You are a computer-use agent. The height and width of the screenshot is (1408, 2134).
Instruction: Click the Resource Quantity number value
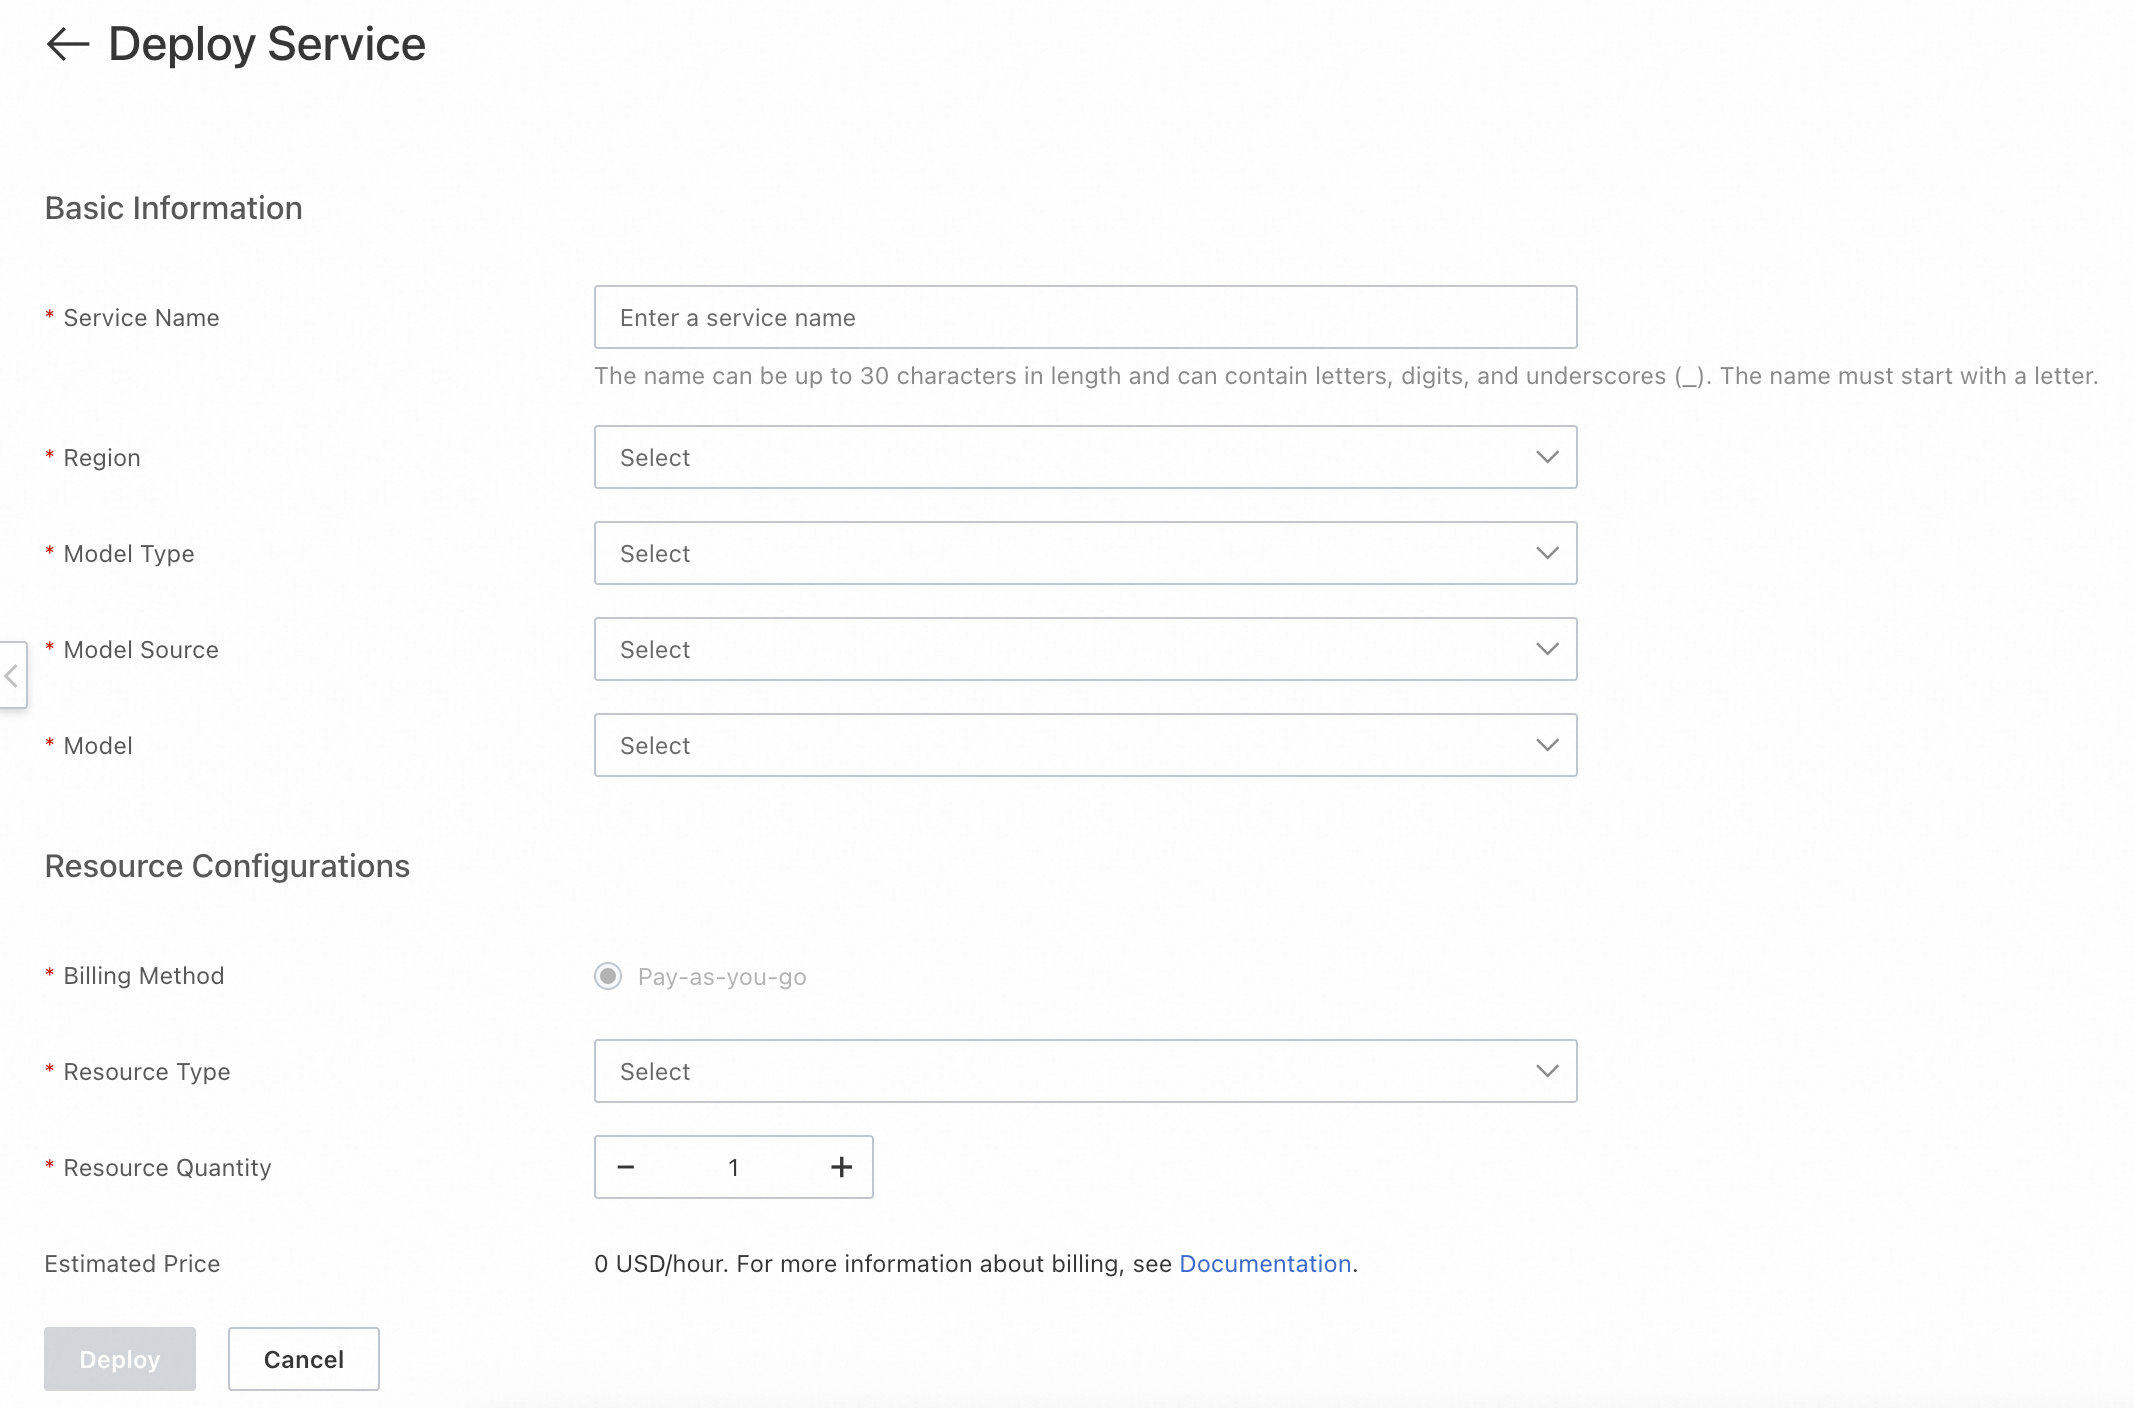click(x=733, y=1167)
